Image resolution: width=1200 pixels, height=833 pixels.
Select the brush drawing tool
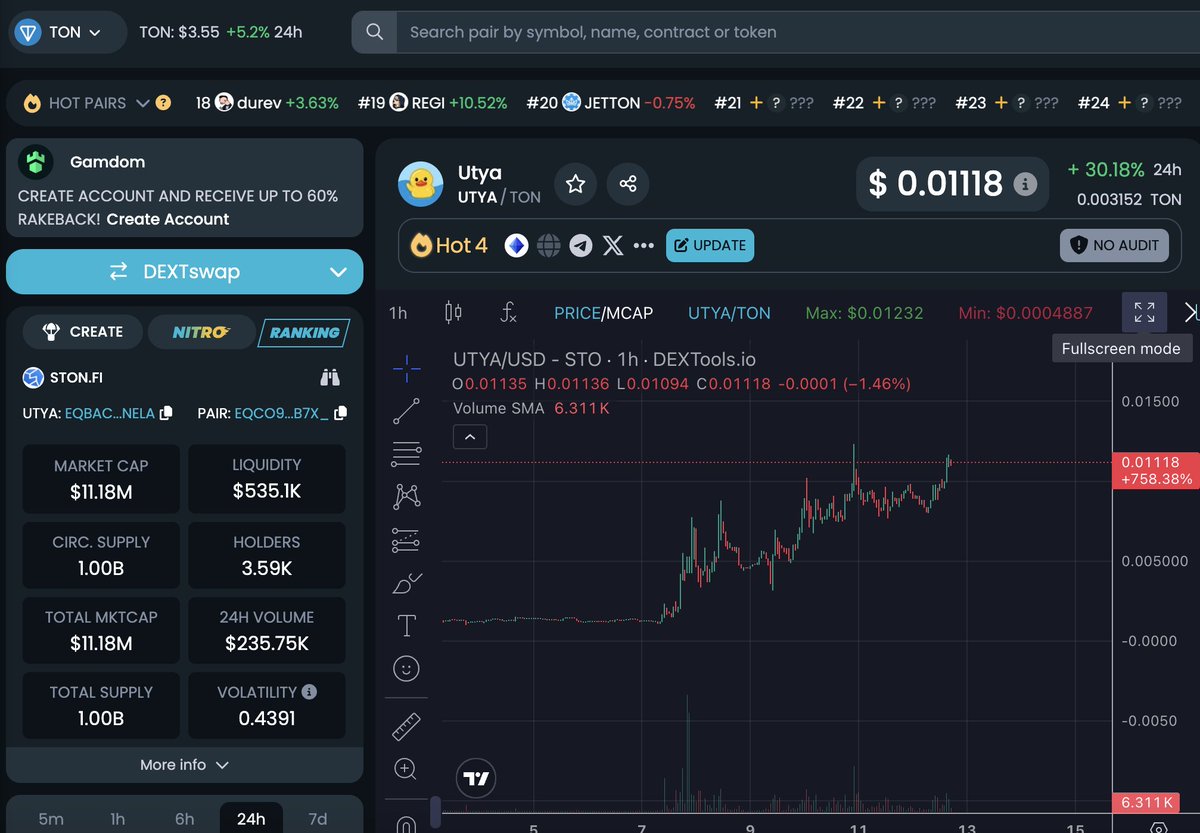406,583
